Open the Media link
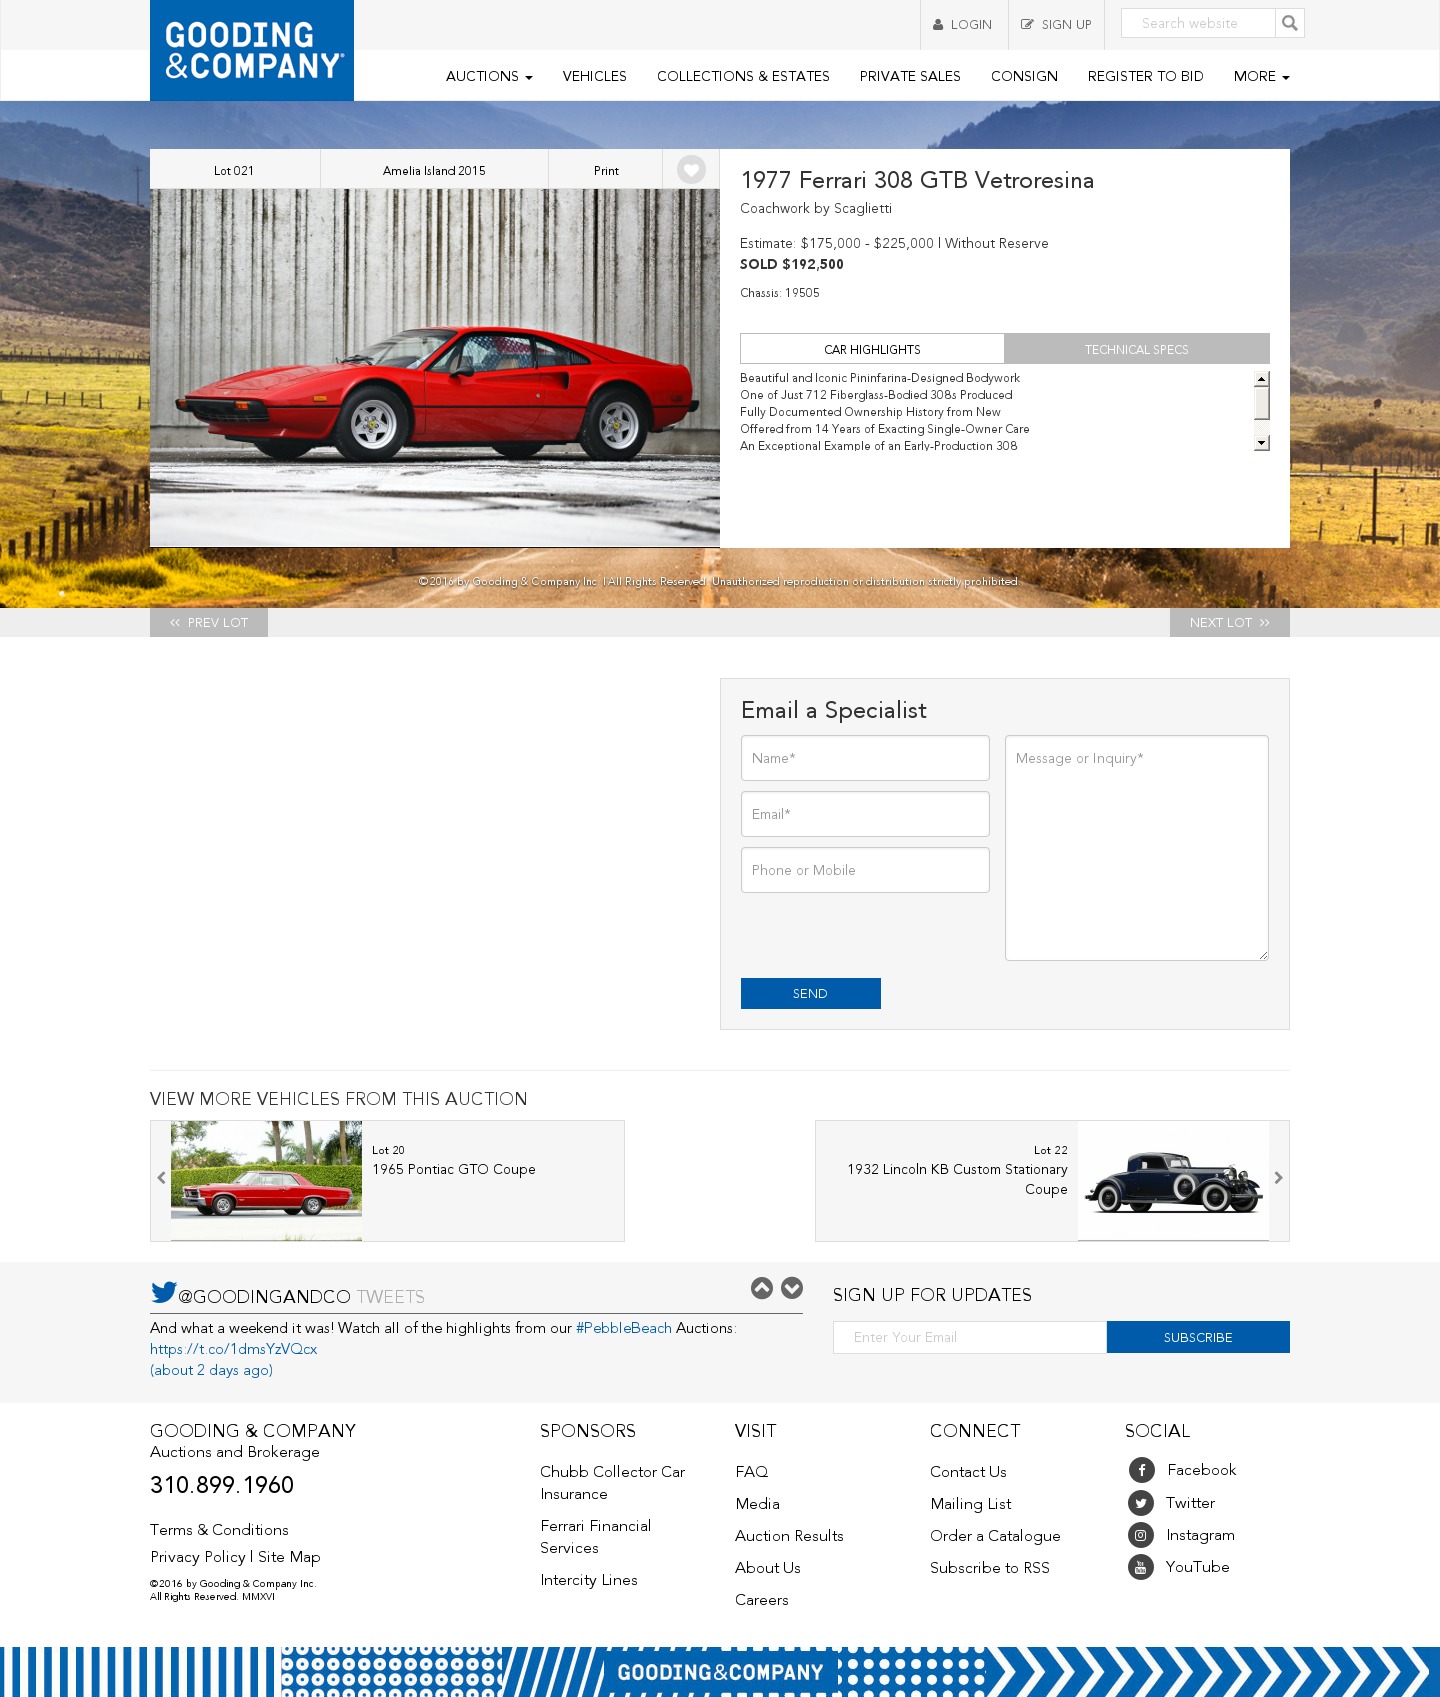The width and height of the screenshot is (1440, 1697). click(x=757, y=1504)
